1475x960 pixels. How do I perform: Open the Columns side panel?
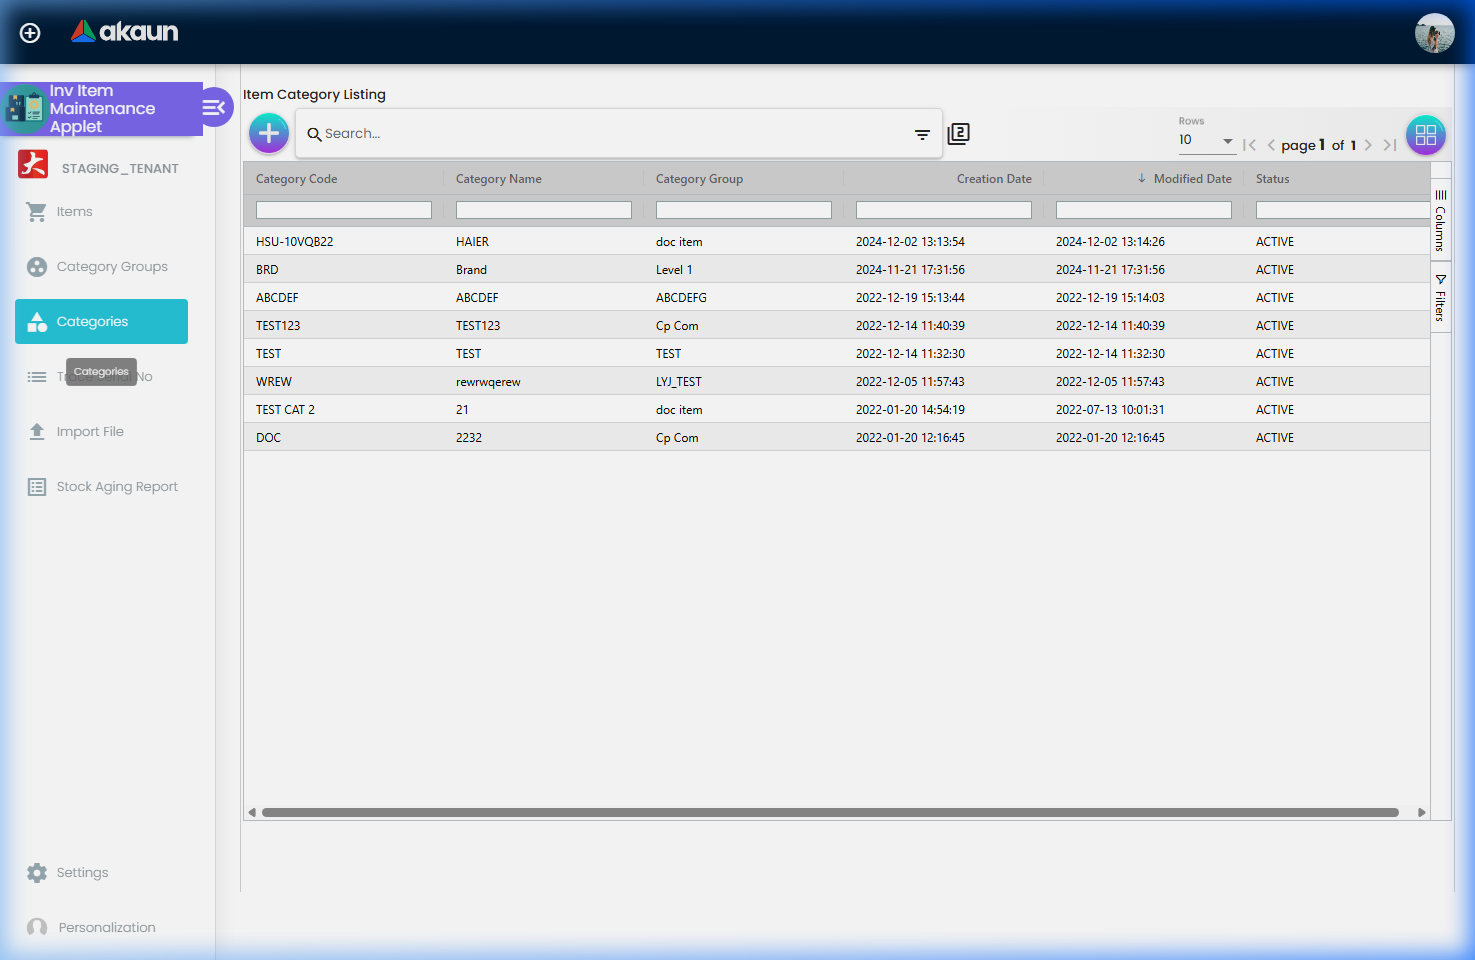click(x=1440, y=221)
